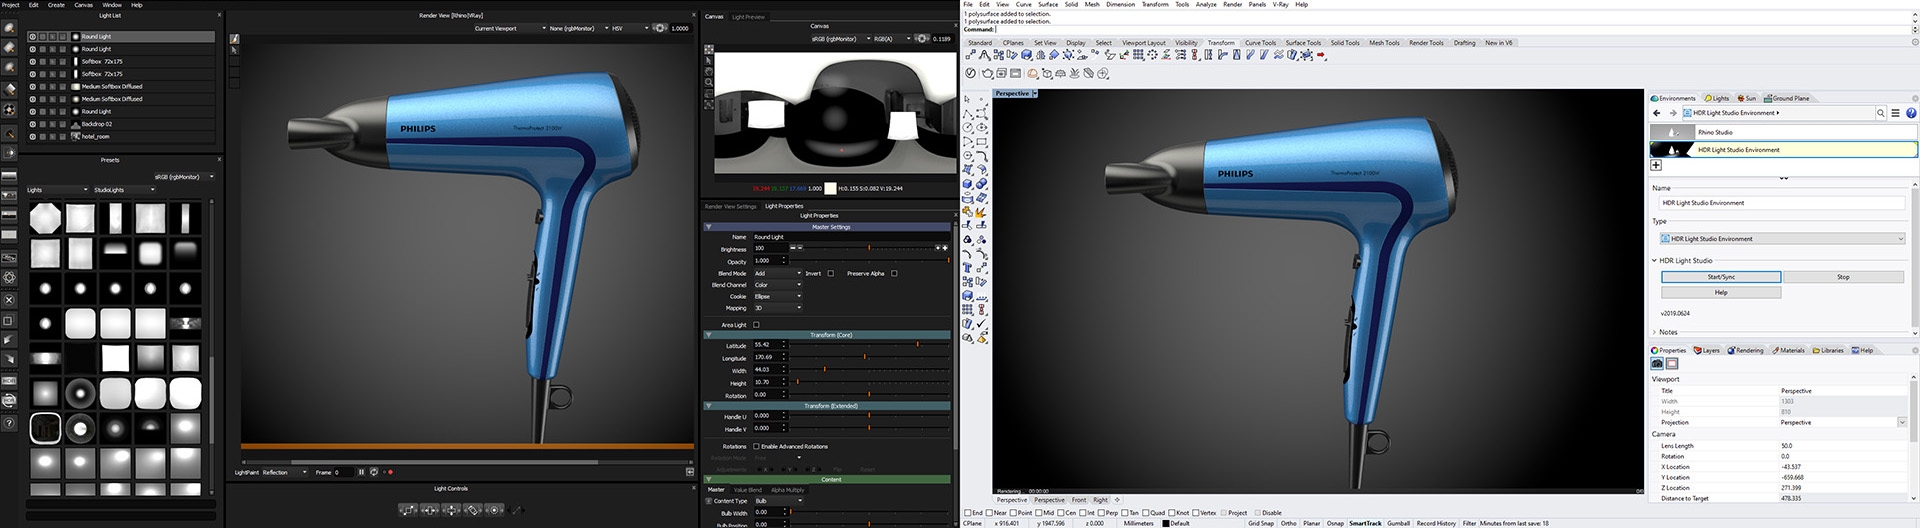Toggle visibility of Backdrop 02 light
The image size is (1920, 528).
tap(33, 124)
